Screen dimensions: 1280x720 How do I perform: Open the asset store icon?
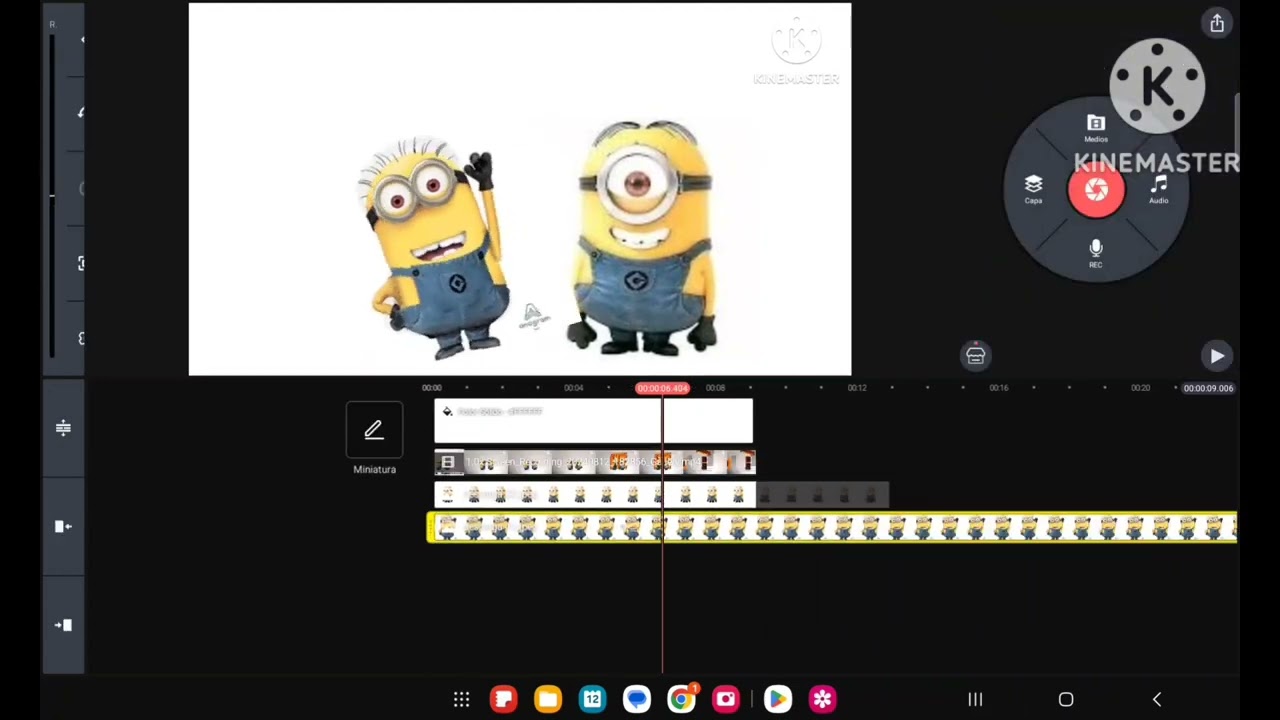(976, 355)
